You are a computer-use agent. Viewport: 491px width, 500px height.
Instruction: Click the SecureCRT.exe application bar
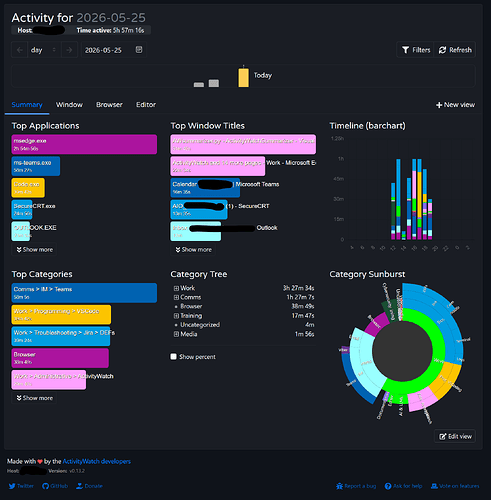pyautogui.click(x=22, y=210)
